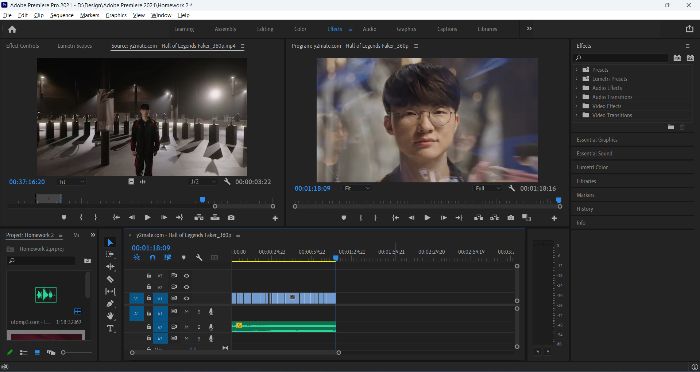The image size is (700, 372).
Task: Open the Sequence menu
Action: point(62,15)
